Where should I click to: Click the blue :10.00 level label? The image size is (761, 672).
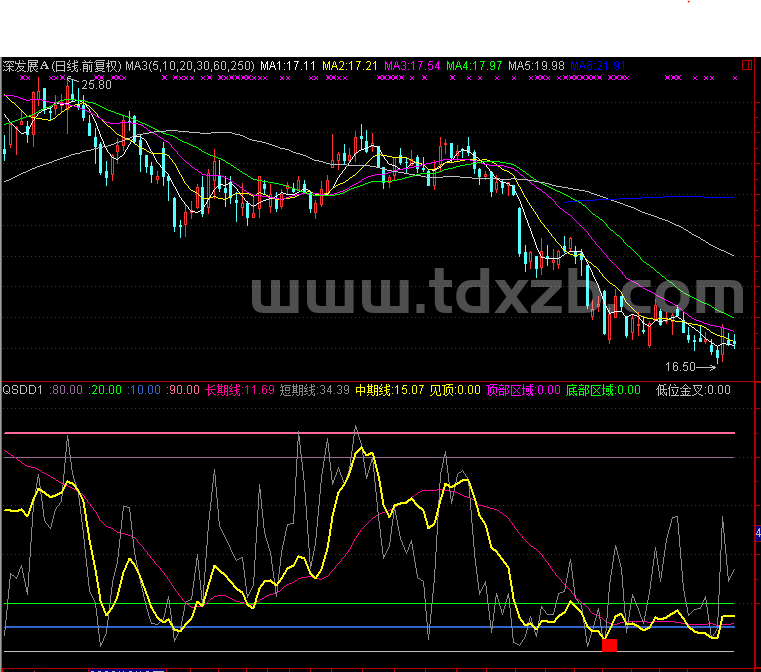pyautogui.click(x=144, y=390)
